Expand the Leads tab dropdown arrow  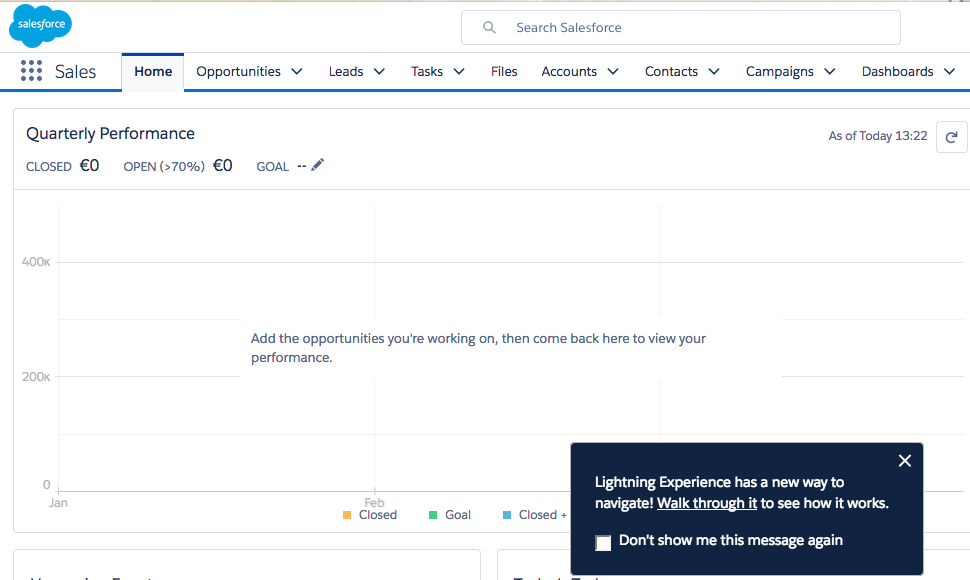(x=379, y=72)
